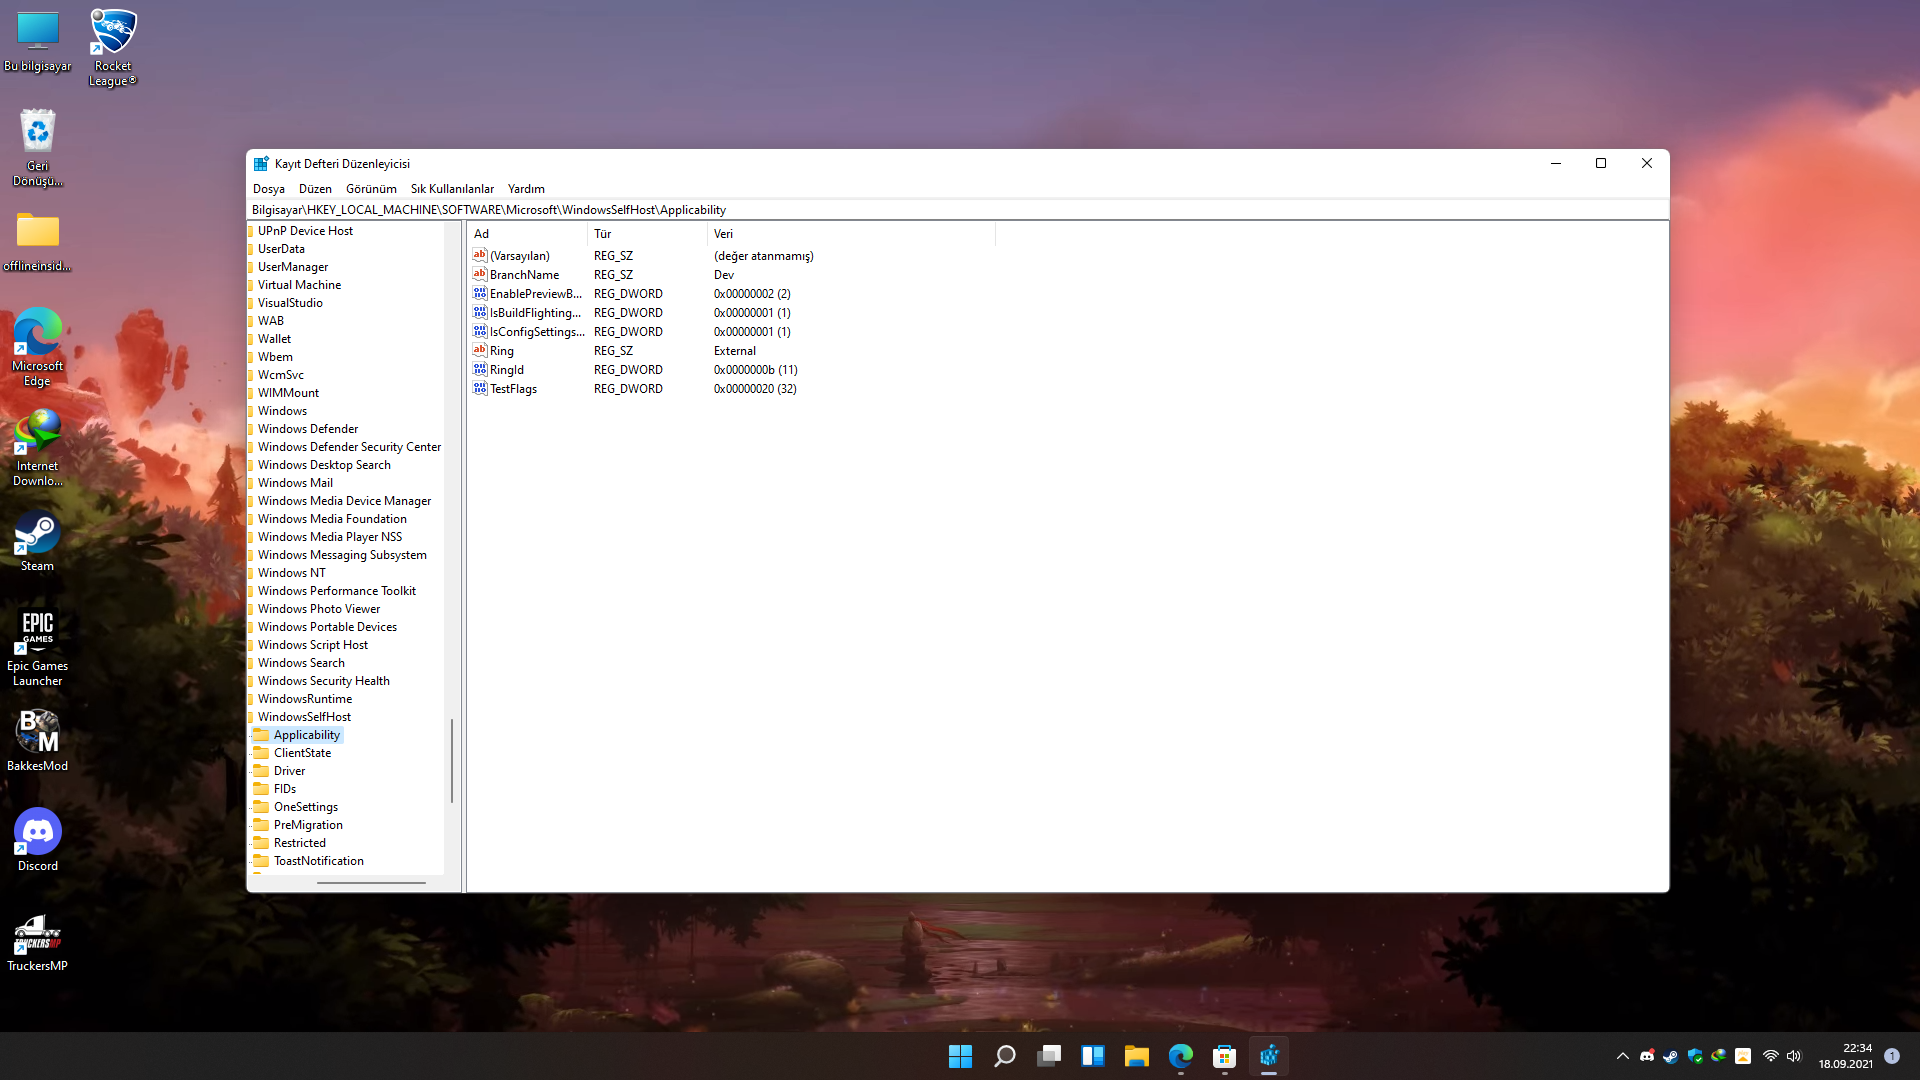Click the Ring string value icon

pyautogui.click(x=479, y=351)
